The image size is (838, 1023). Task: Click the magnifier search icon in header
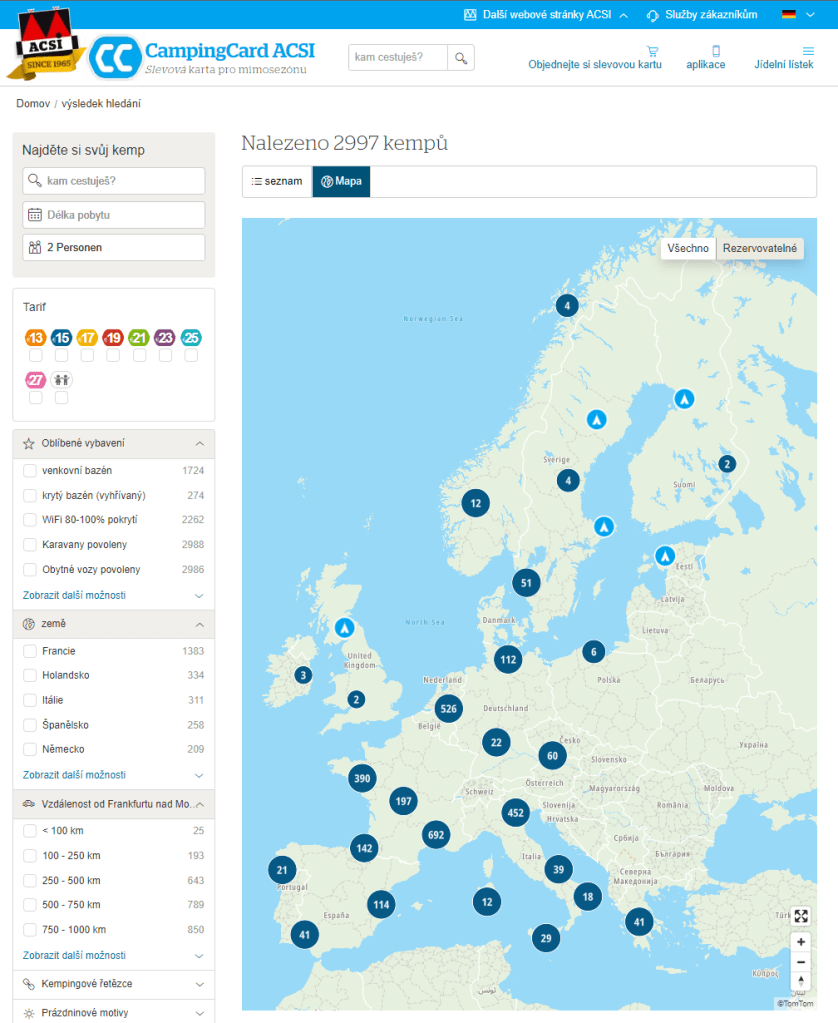pos(461,58)
